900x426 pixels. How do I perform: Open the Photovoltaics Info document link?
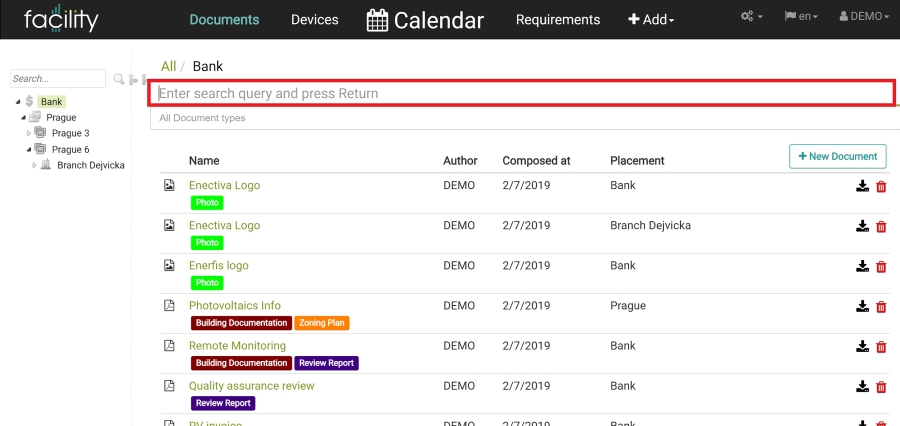235,305
